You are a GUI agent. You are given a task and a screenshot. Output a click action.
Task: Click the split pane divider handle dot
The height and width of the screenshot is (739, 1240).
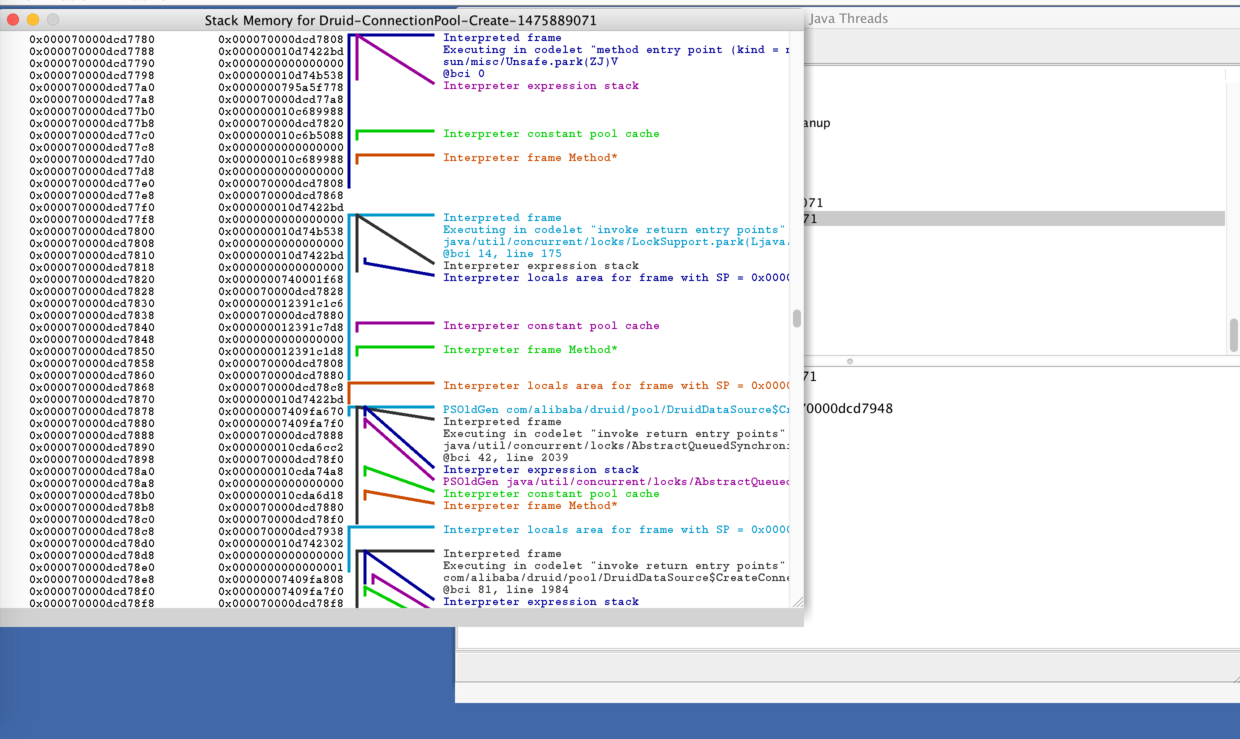tap(849, 361)
